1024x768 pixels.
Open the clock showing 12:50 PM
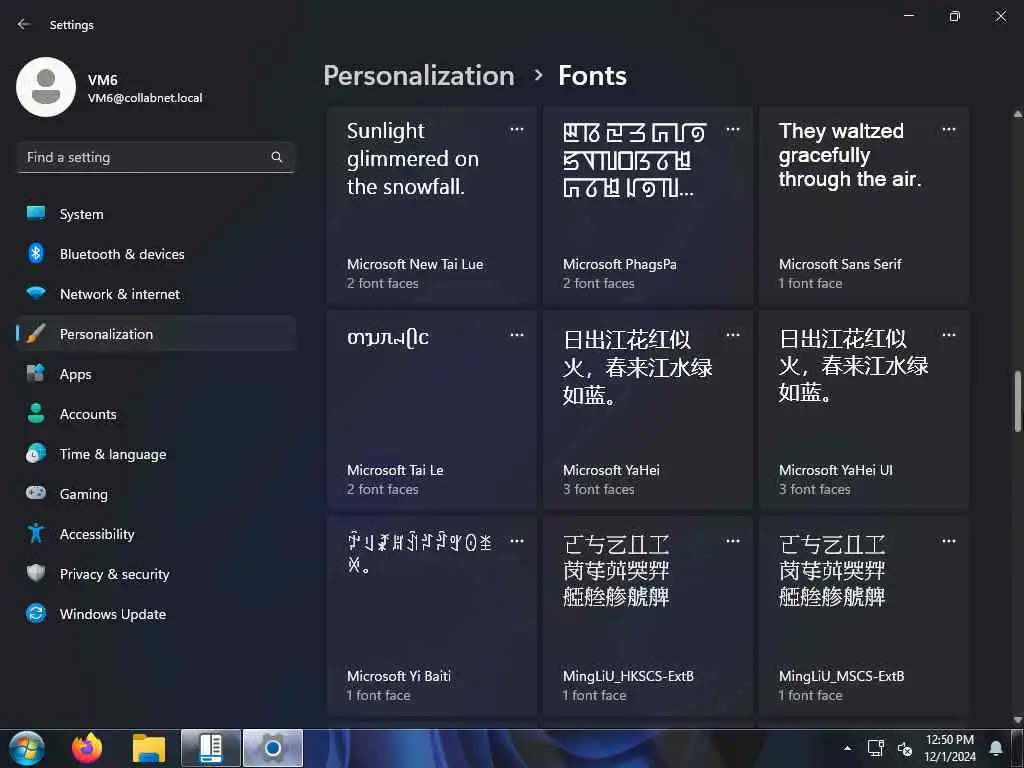(950, 748)
